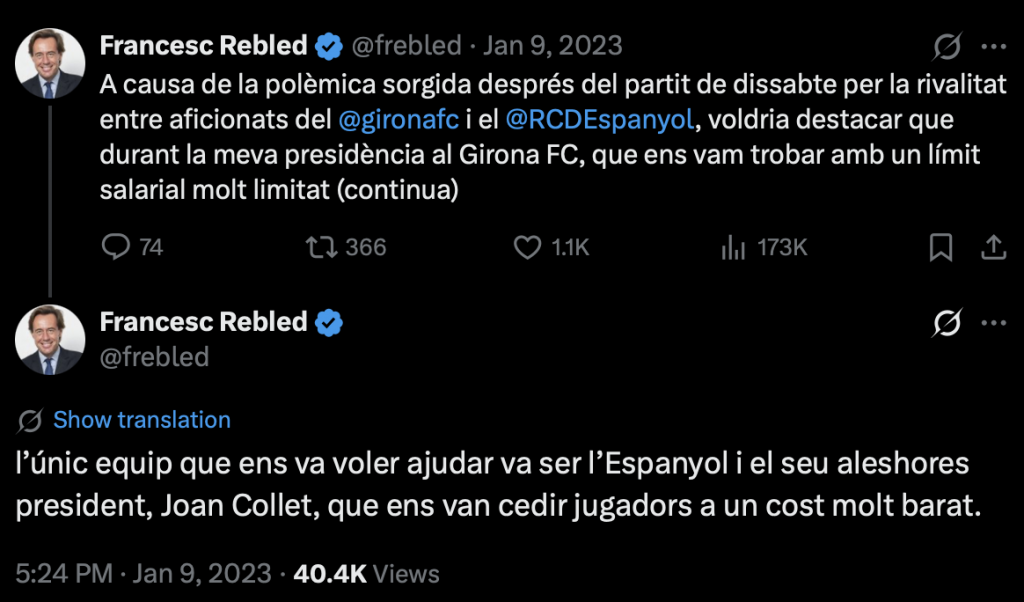The width and height of the screenshot is (1024, 602).
Task: Click the 40.4K Views count
Action: [x=367, y=573]
